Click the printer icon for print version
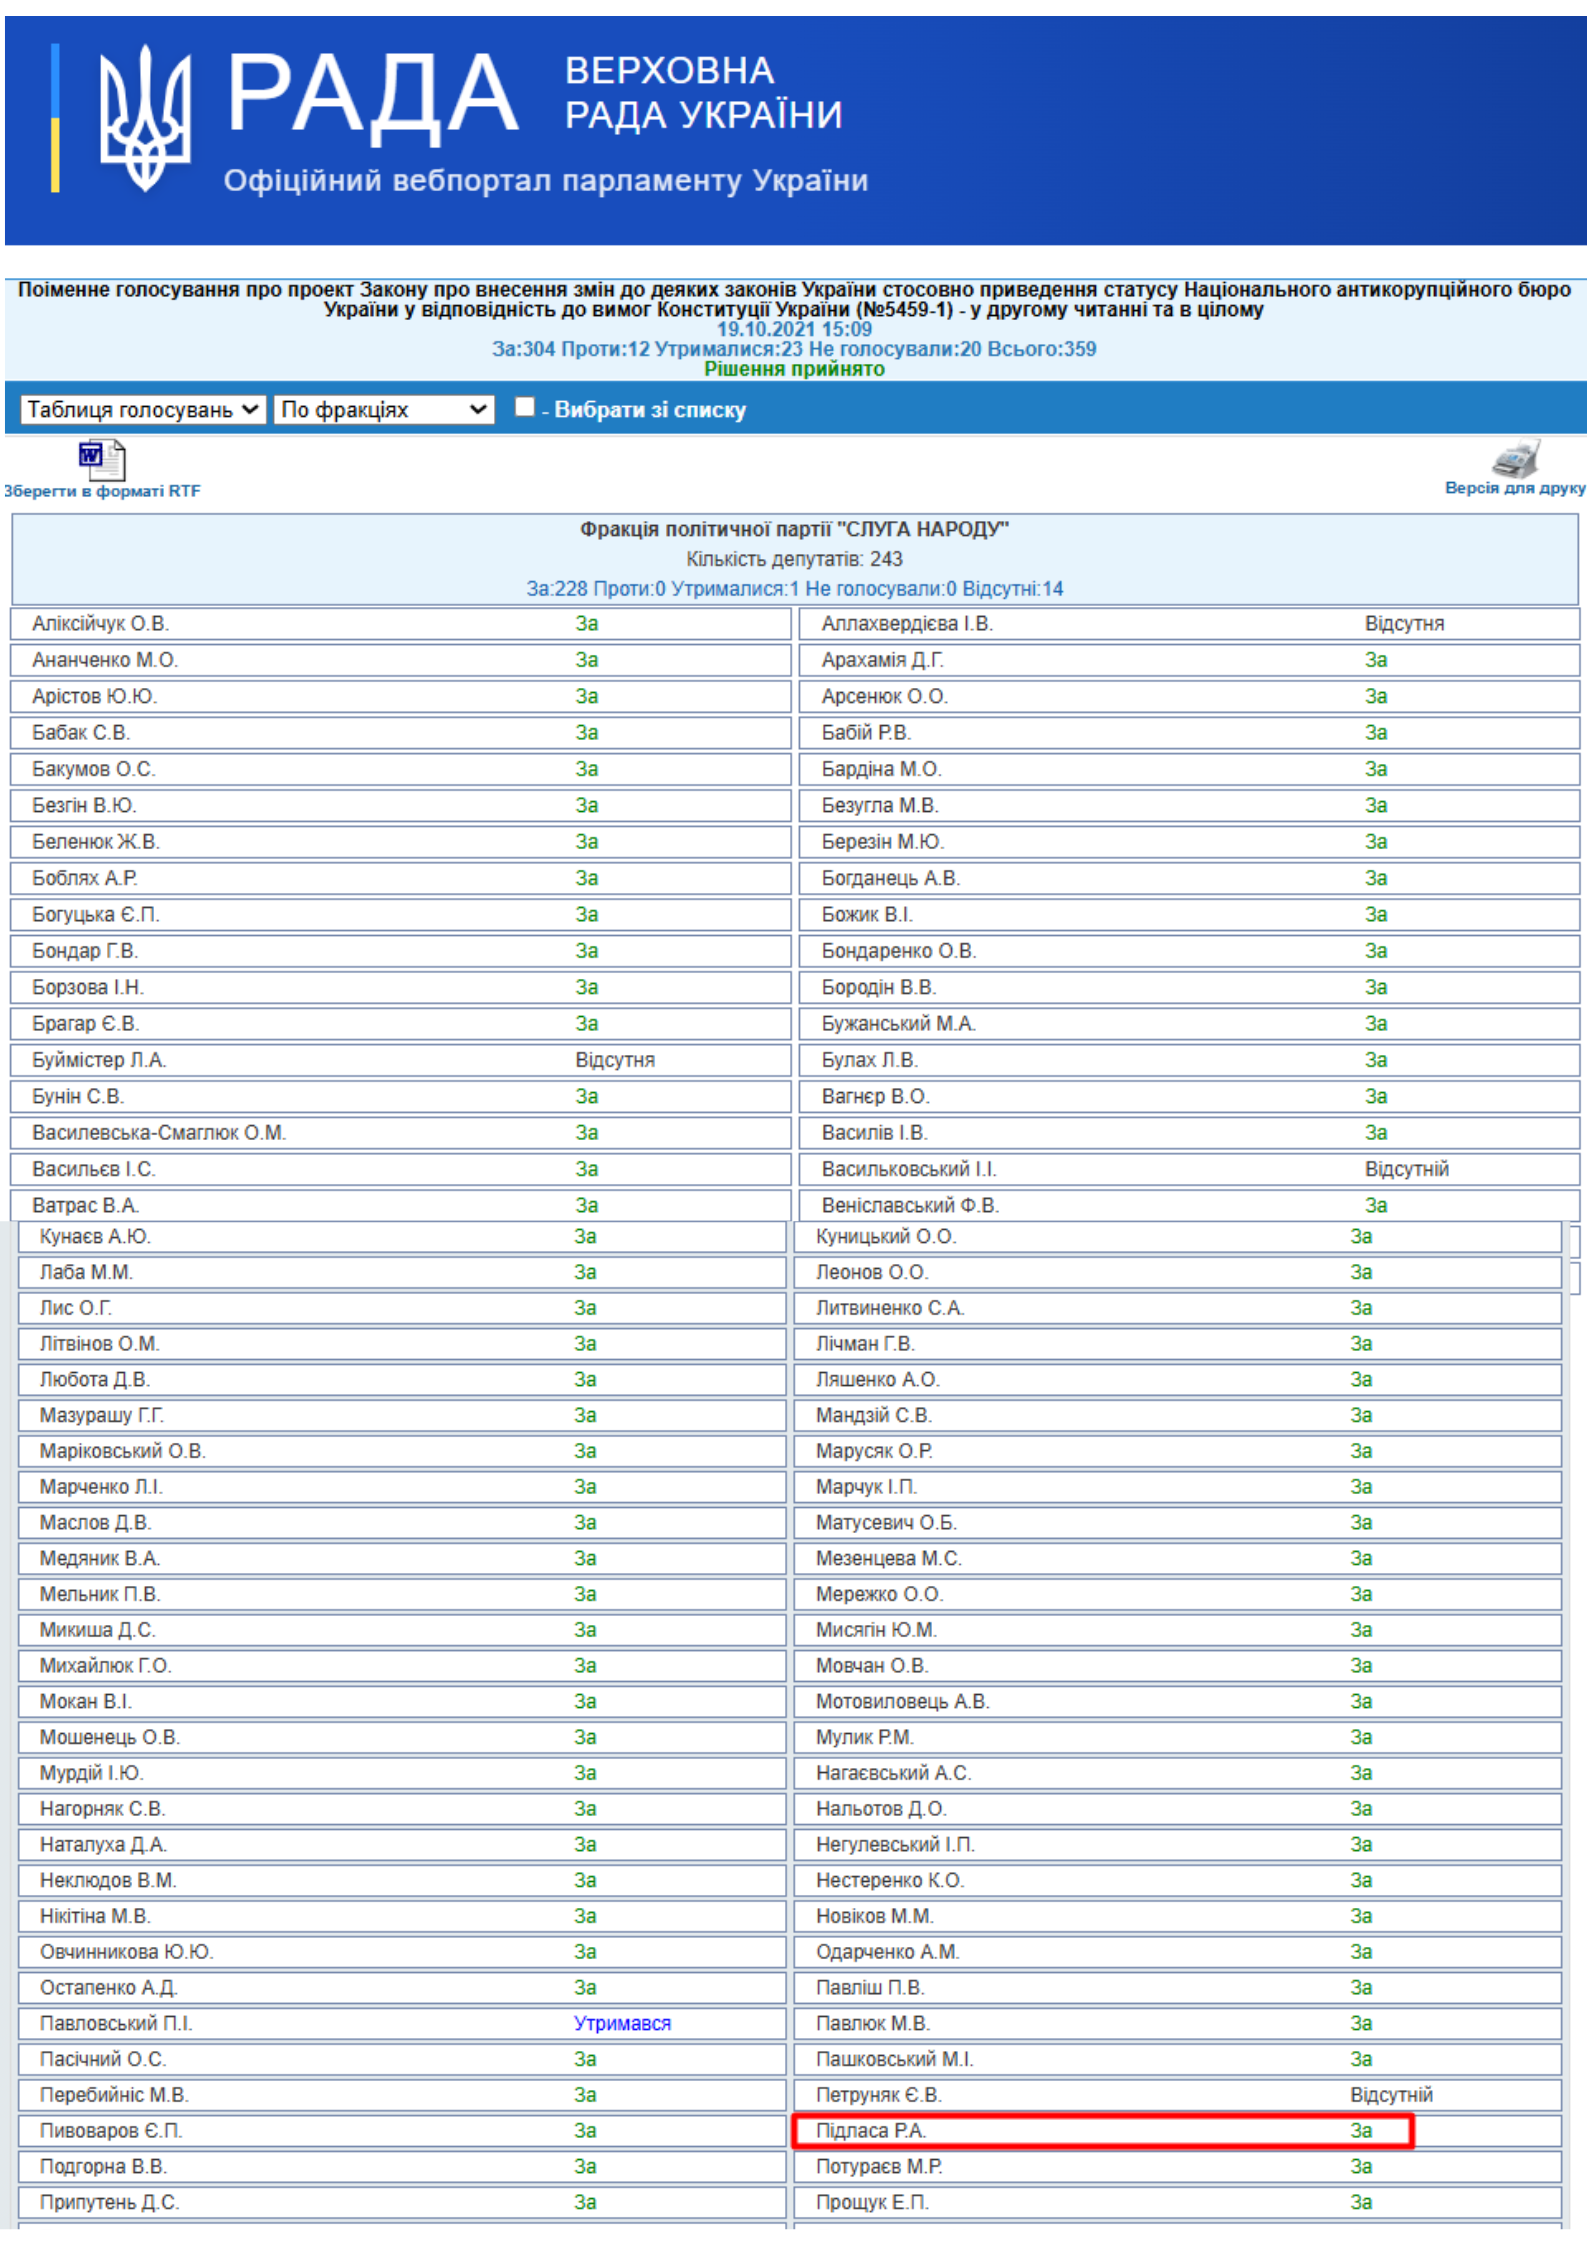 [1516, 459]
